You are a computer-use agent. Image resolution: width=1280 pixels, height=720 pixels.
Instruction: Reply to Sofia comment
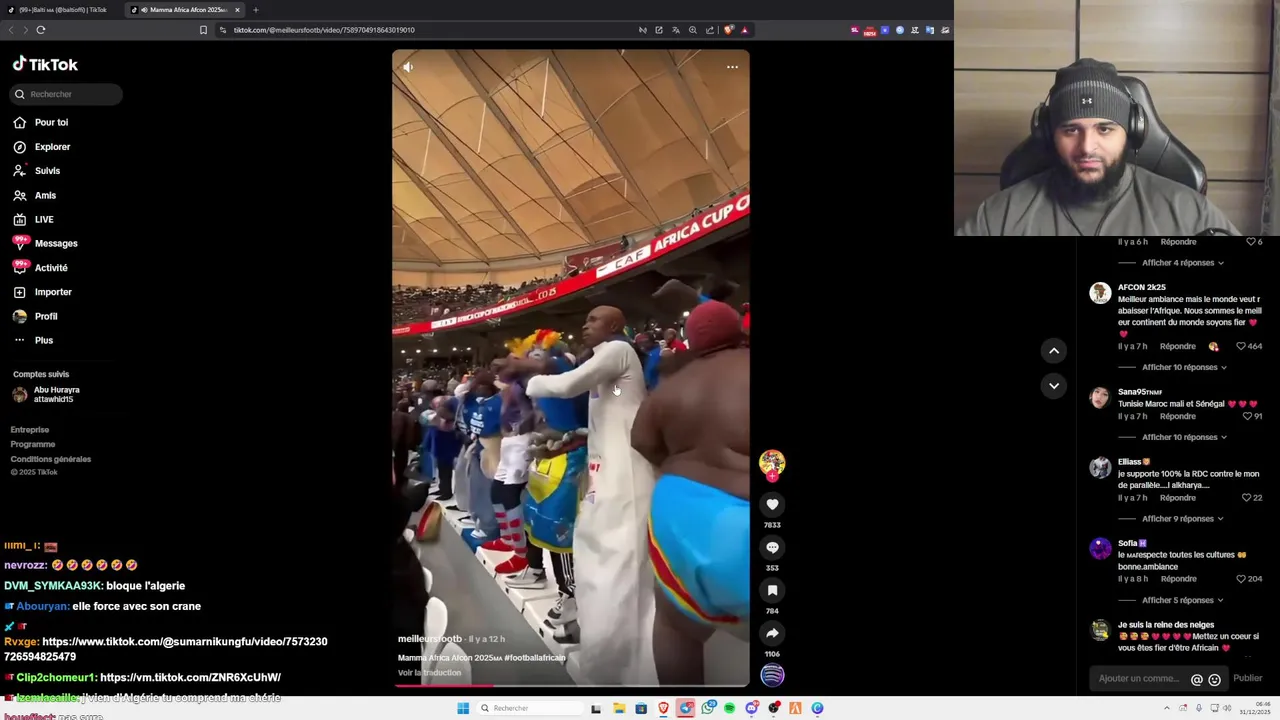1178,579
